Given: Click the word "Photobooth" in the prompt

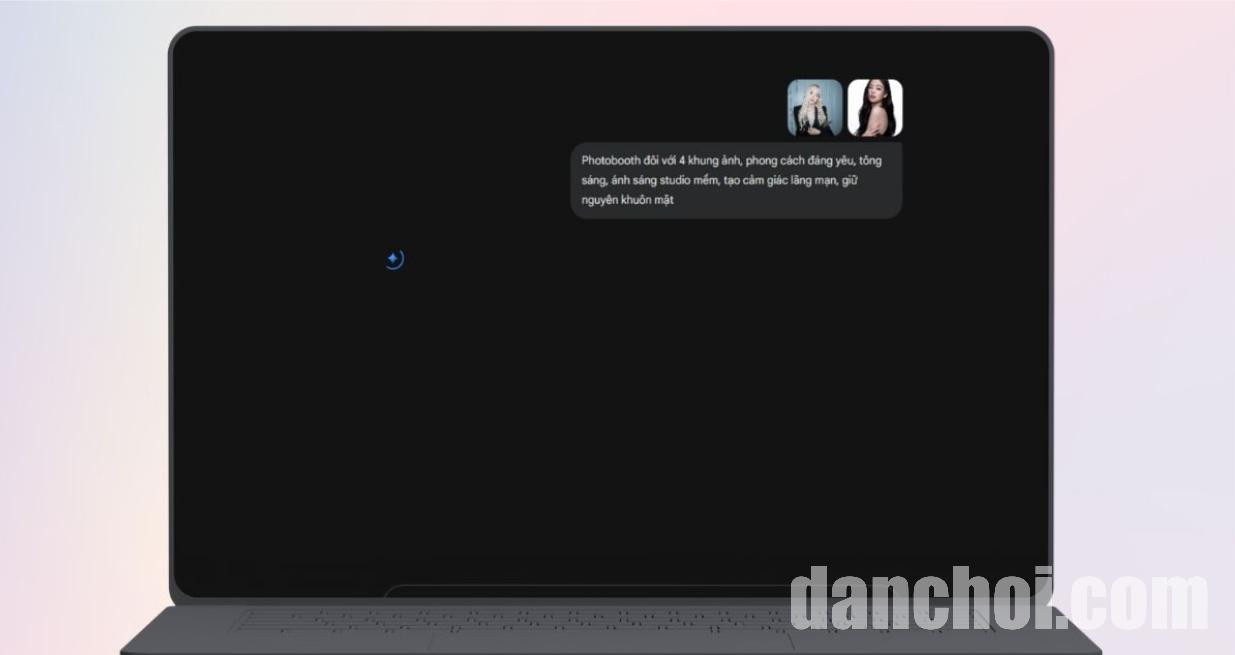Looking at the screenshot, I should pyautogui.click(x=611, y=161).
